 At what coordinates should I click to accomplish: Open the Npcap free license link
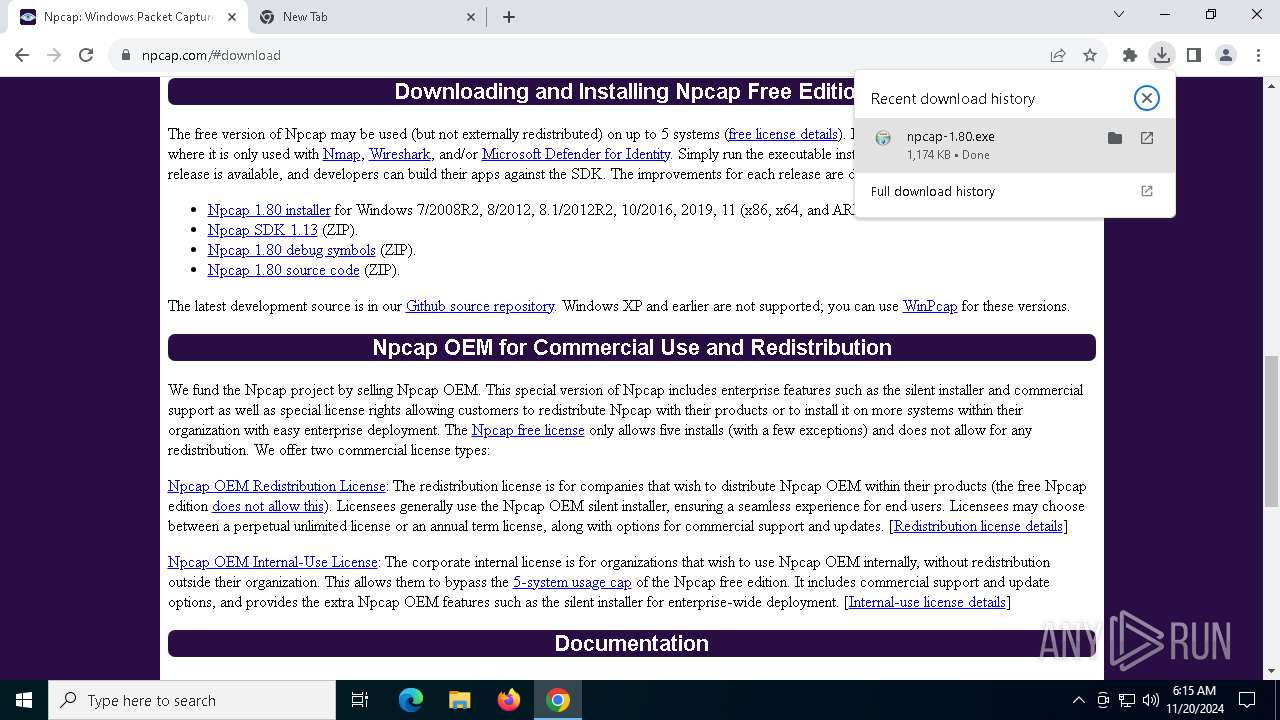(528, 430)
